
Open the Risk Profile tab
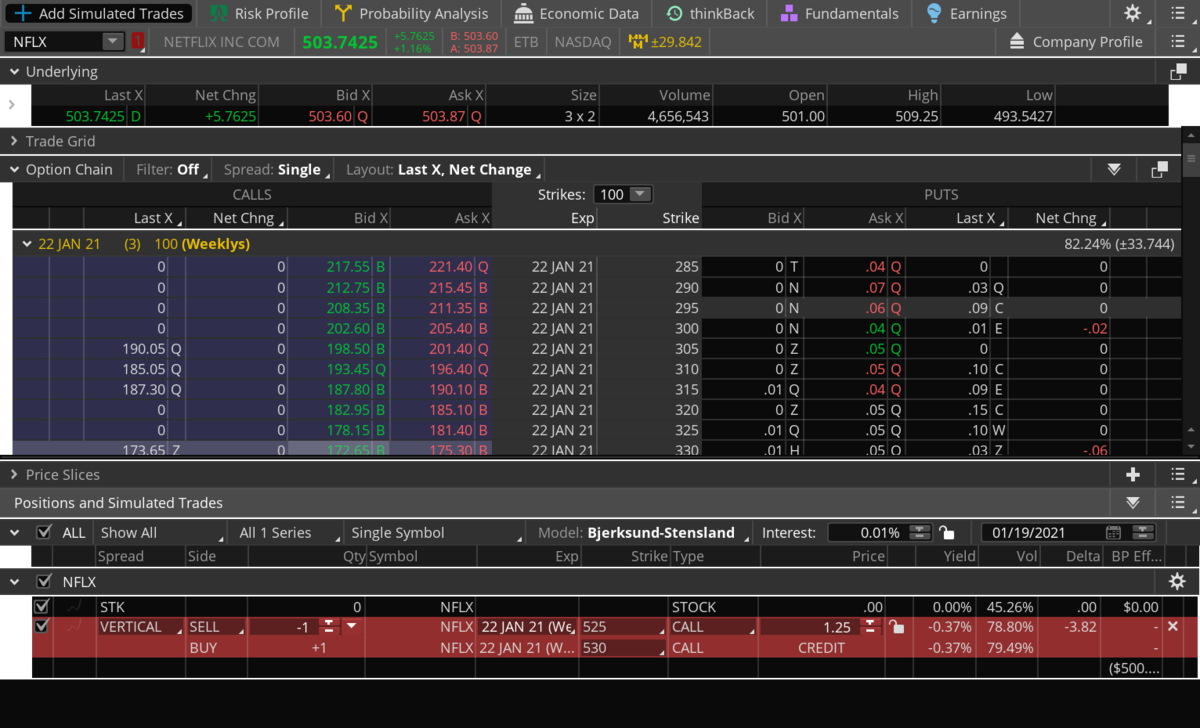tap(259, 13)
